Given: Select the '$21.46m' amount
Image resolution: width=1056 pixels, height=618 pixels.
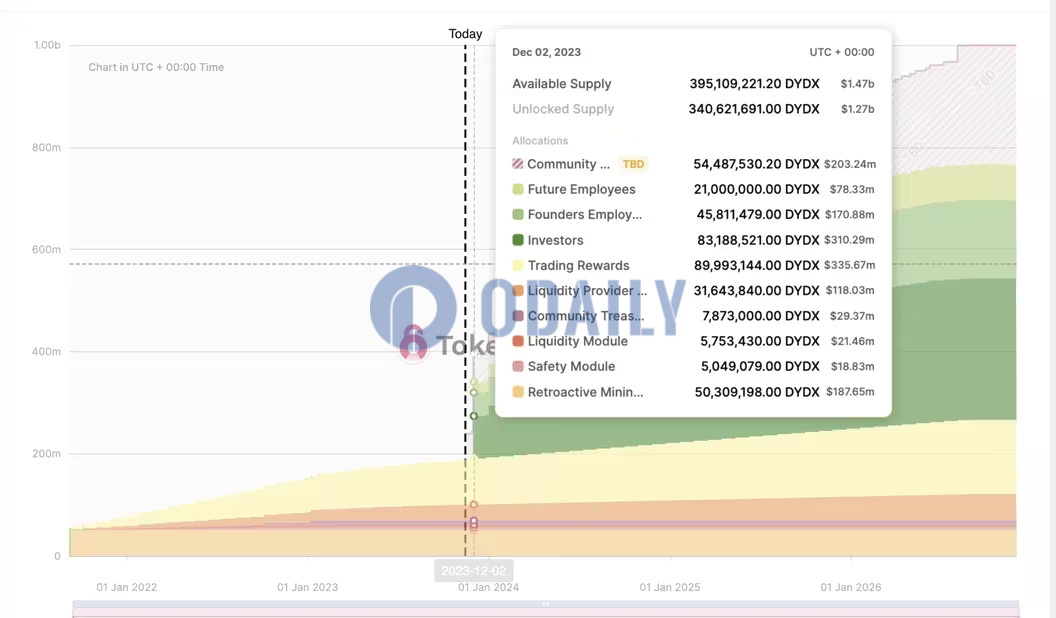Looking at the screenshot, I should click(853, 341).
